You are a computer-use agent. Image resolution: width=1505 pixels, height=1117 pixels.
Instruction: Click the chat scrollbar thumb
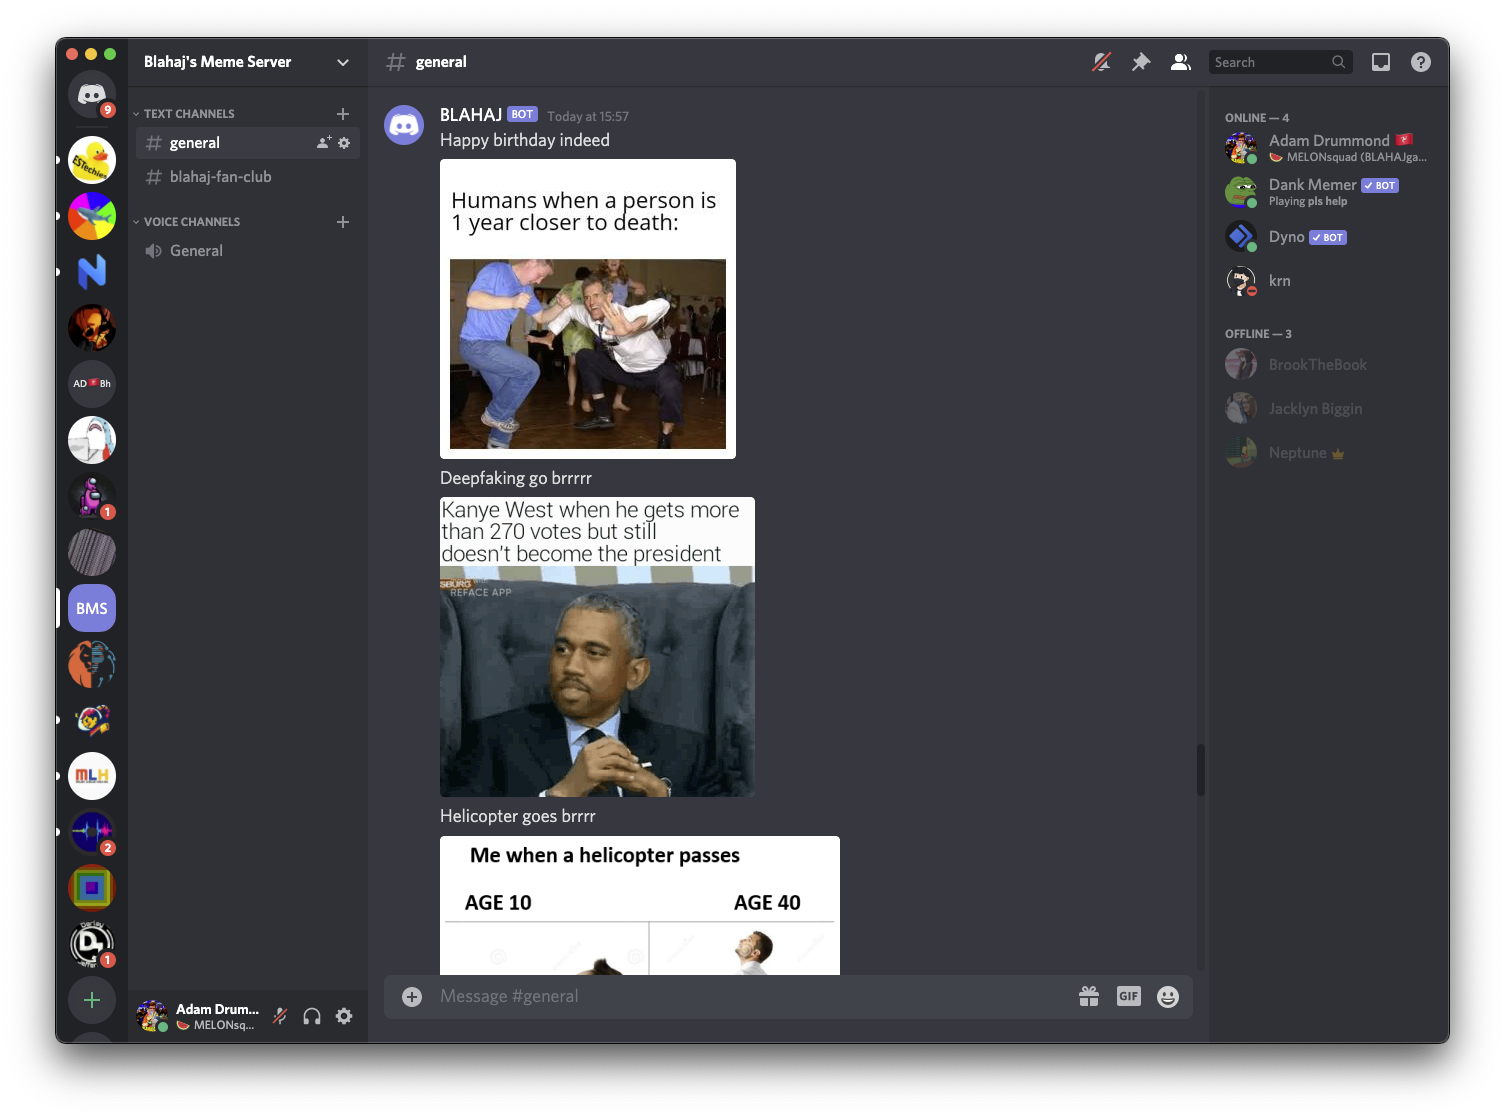point(1200,769)
